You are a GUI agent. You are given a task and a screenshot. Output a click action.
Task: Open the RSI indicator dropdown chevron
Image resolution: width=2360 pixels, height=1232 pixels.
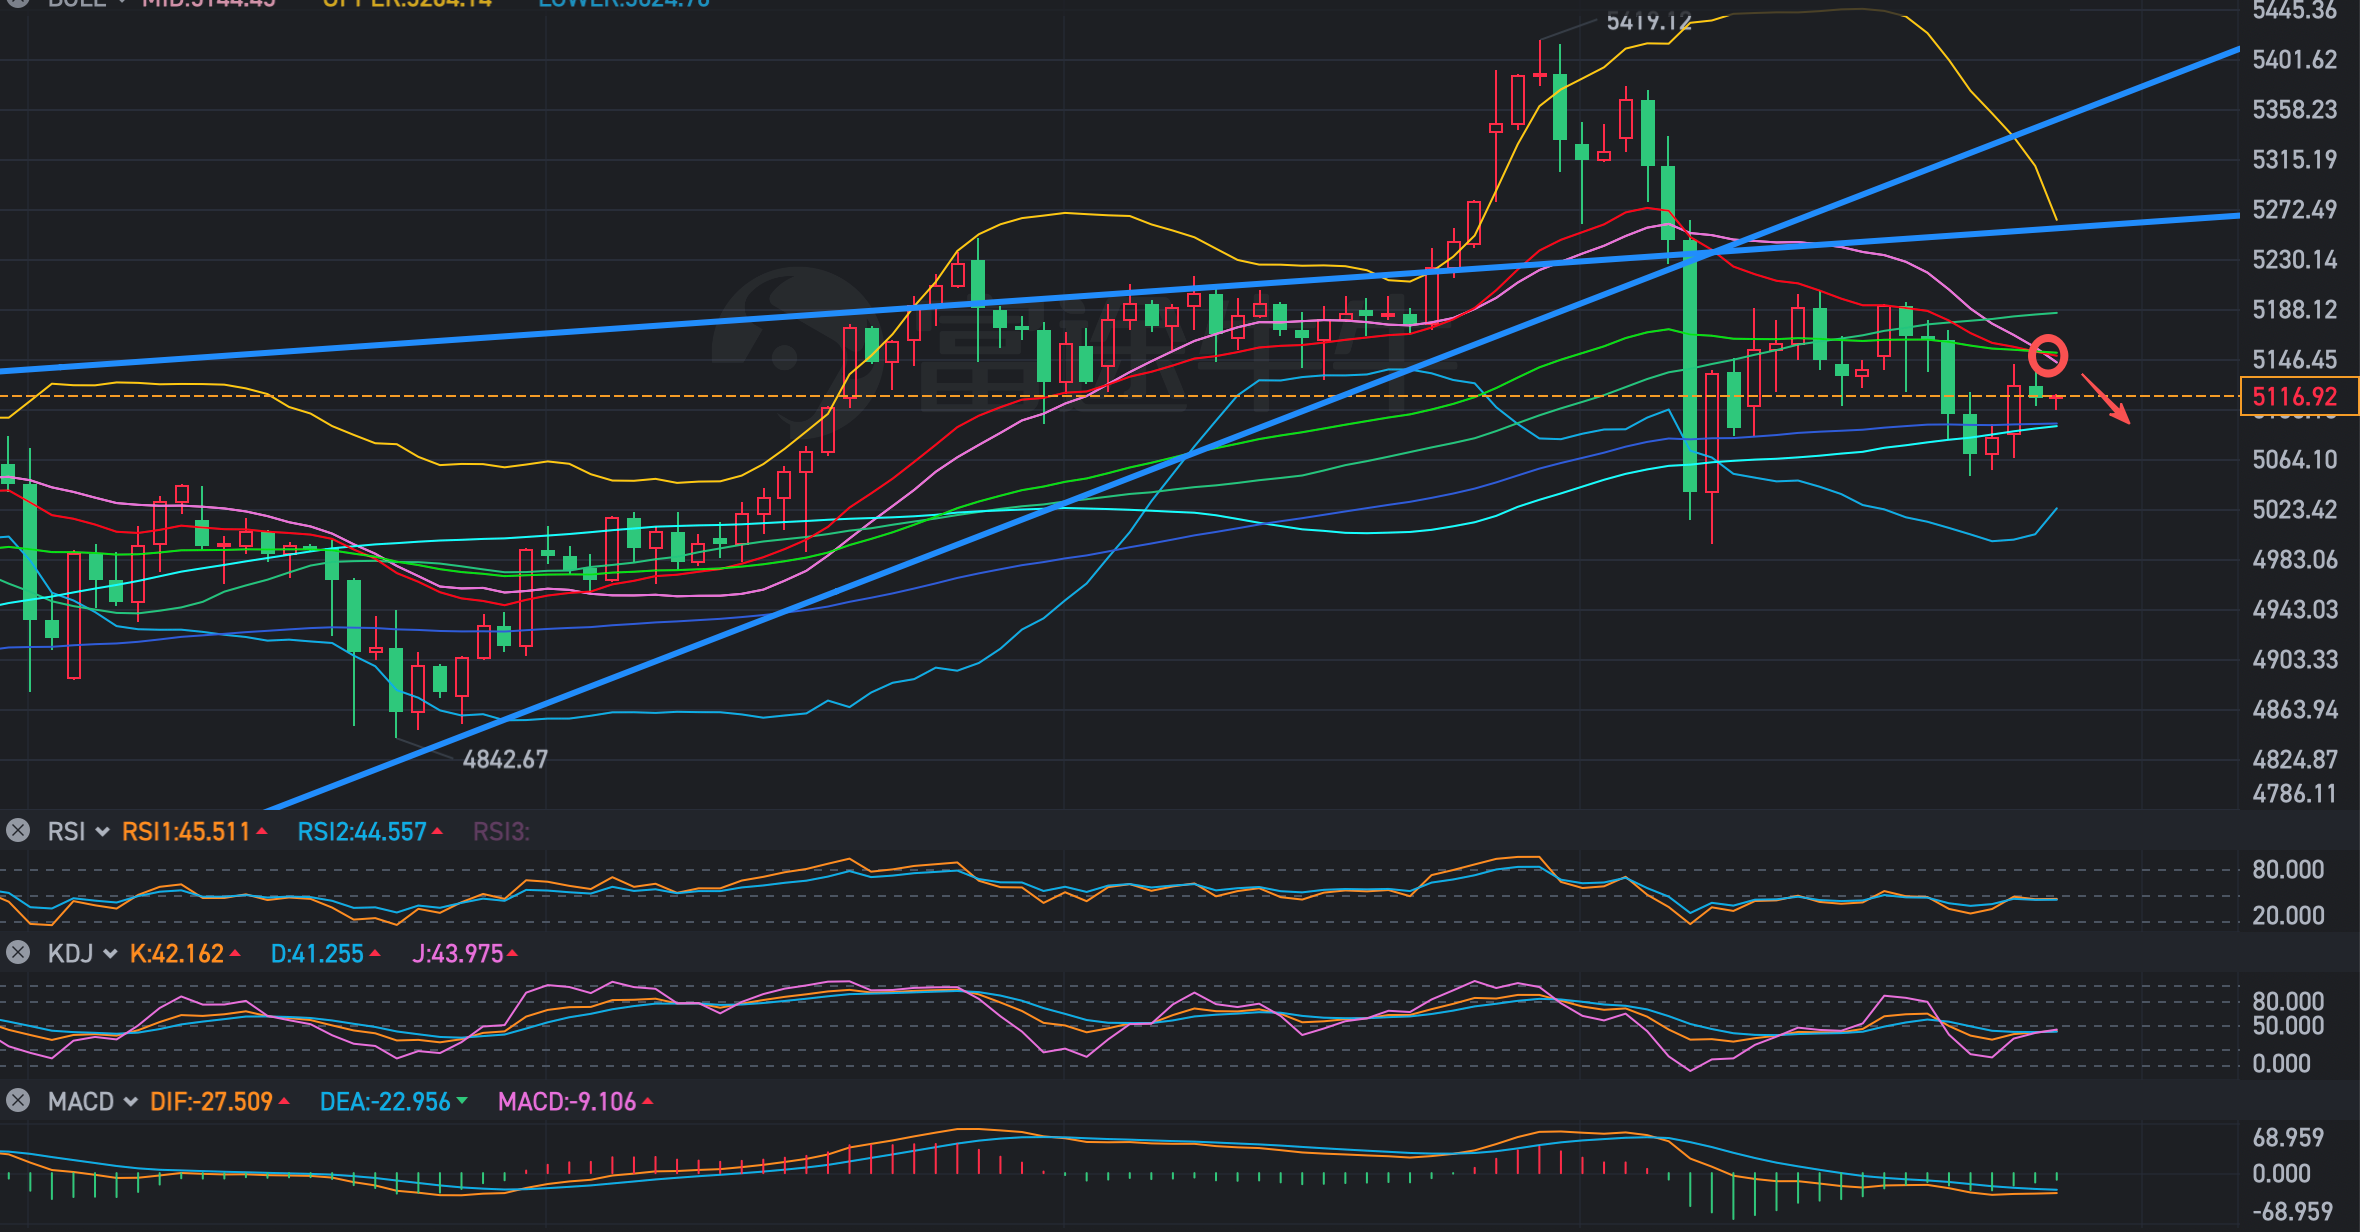coord(102,832)
